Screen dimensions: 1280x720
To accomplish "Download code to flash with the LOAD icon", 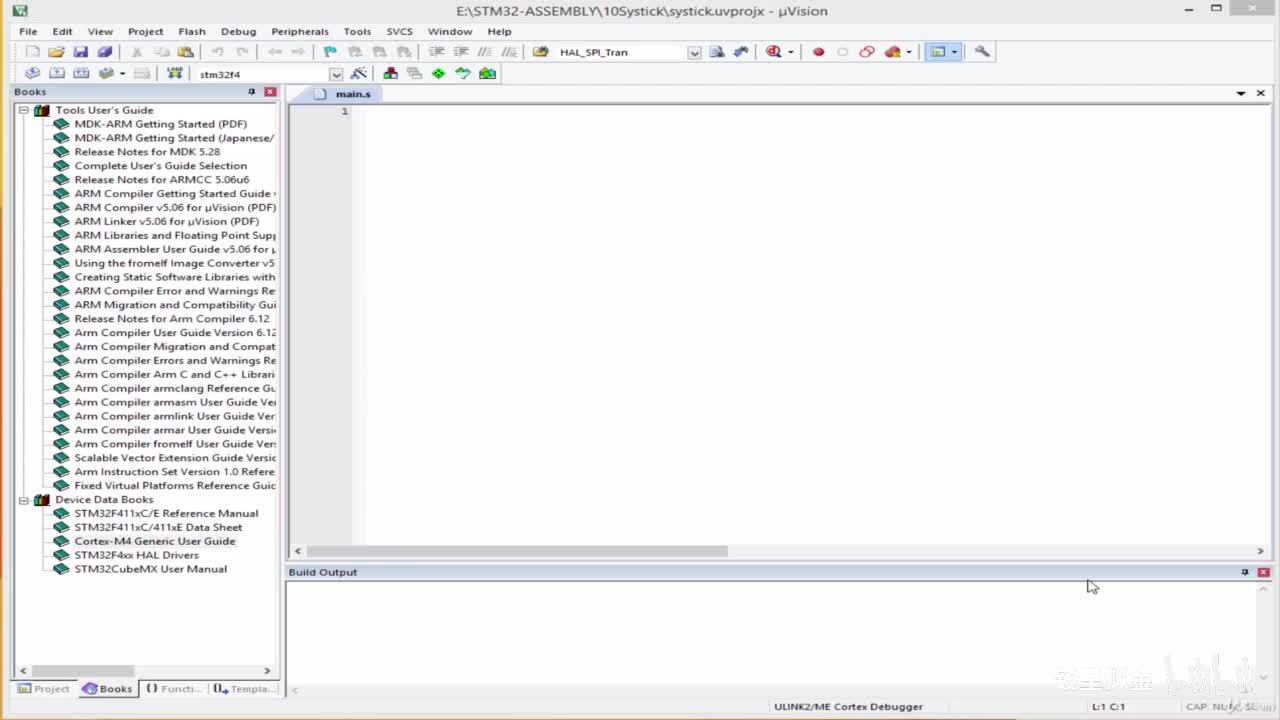I will pyautogui.click(x=175, y=74).
